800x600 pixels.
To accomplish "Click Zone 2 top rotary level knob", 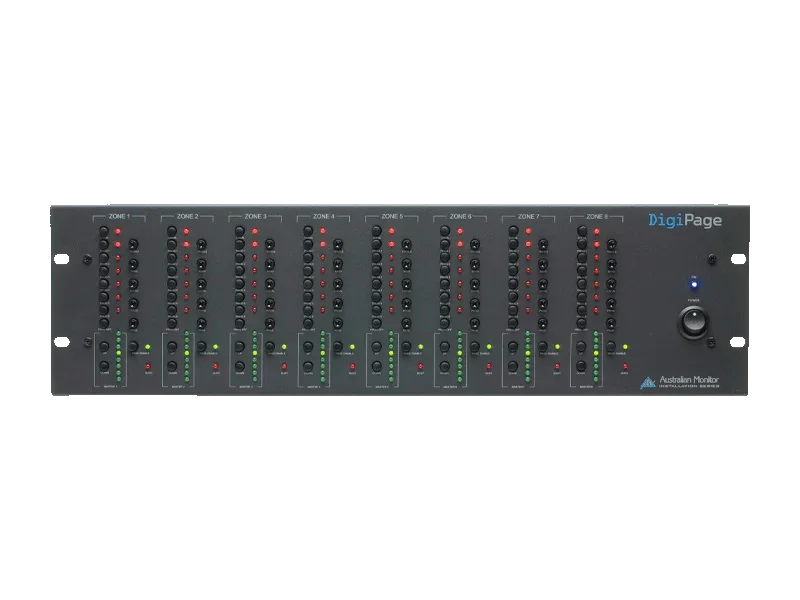I will pyautogui.click(x=203, y=243).
